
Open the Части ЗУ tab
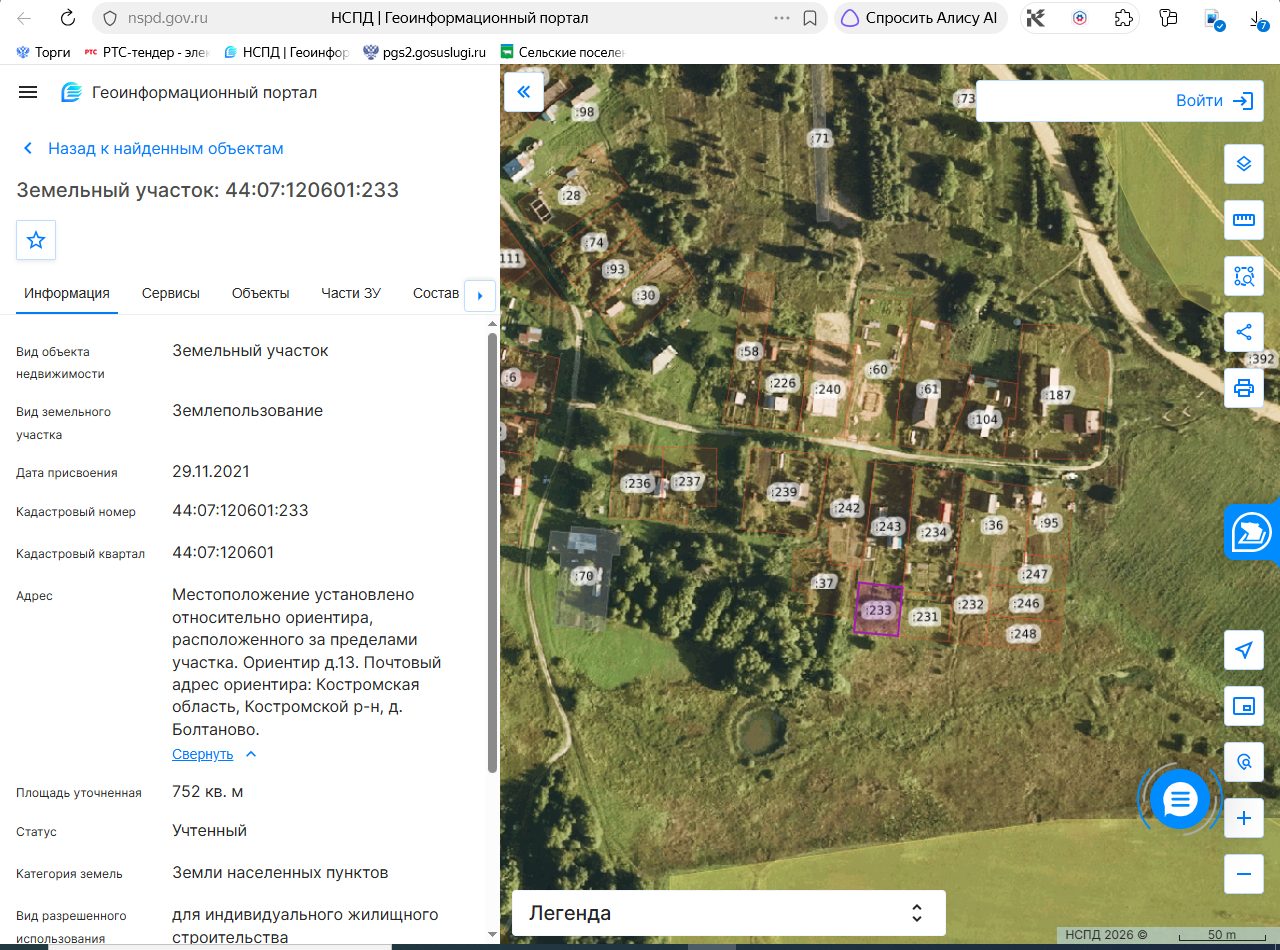pos(351,293)
